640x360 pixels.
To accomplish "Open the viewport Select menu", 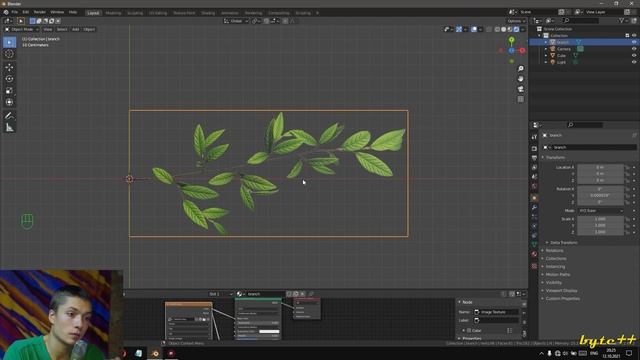I will 62,29.
